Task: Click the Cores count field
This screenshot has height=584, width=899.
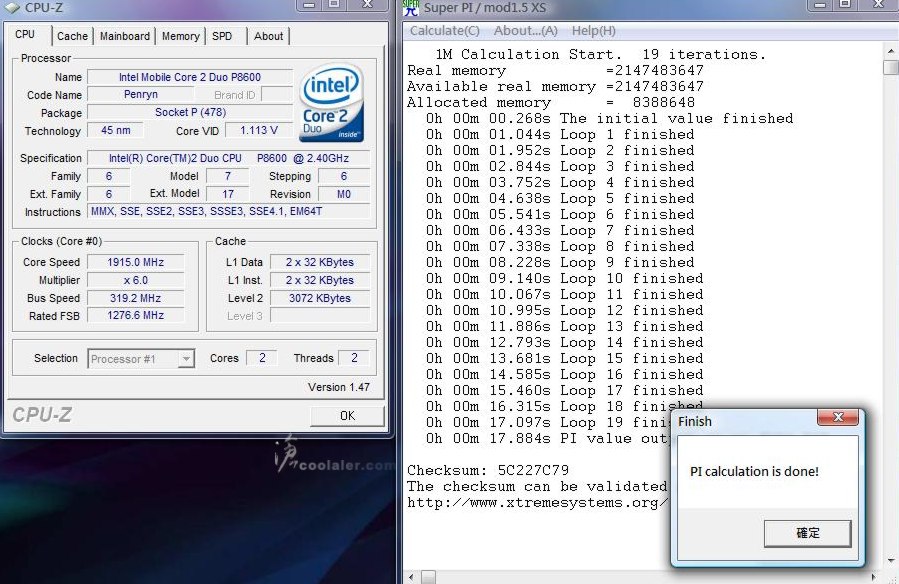Action: coord(262,358)
